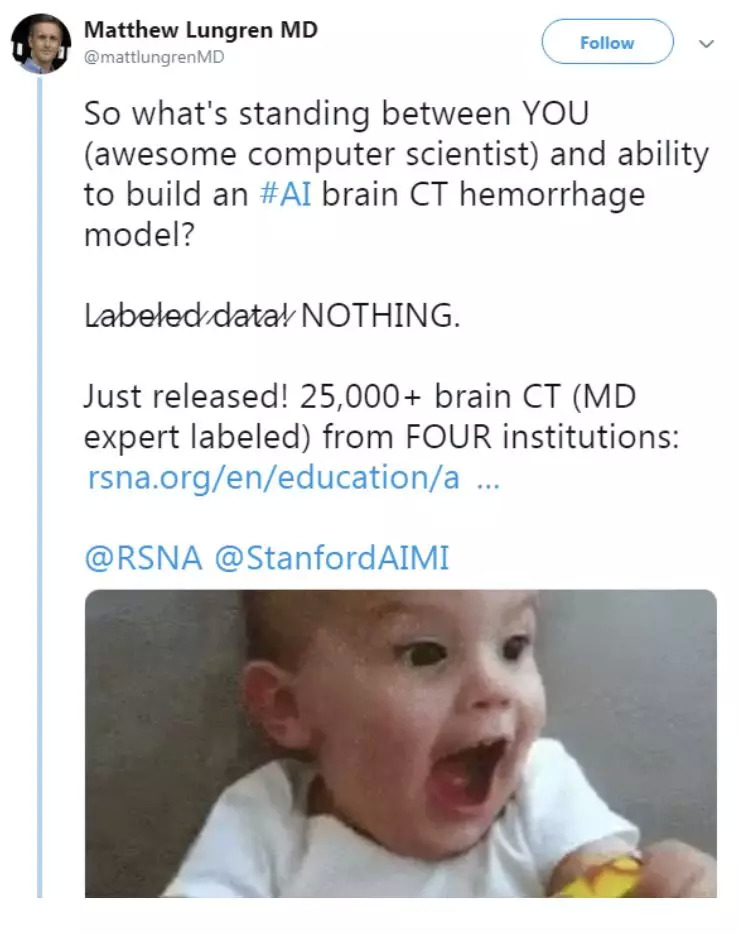The image size is (738, 934).
Task: Open the #AI hashtag
Action: 284,194
